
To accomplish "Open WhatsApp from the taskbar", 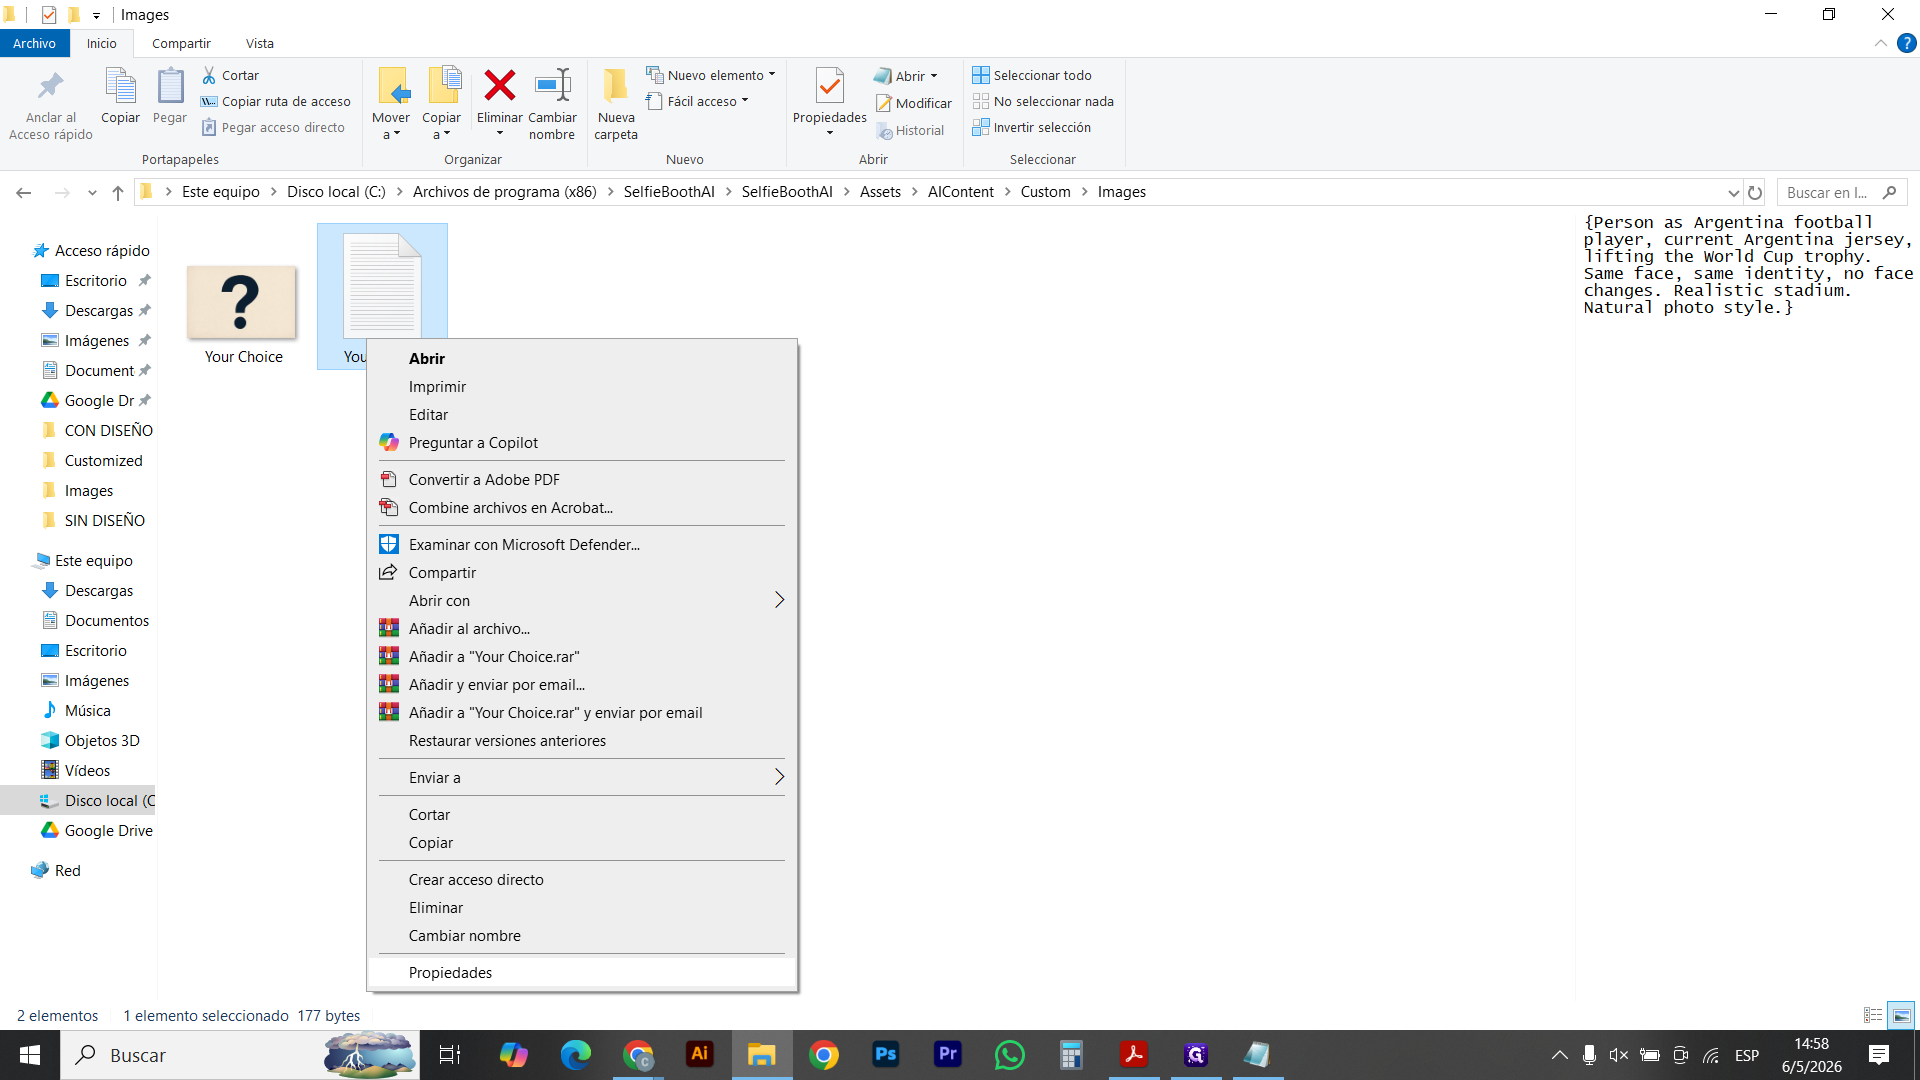I will [1010, 1054].
